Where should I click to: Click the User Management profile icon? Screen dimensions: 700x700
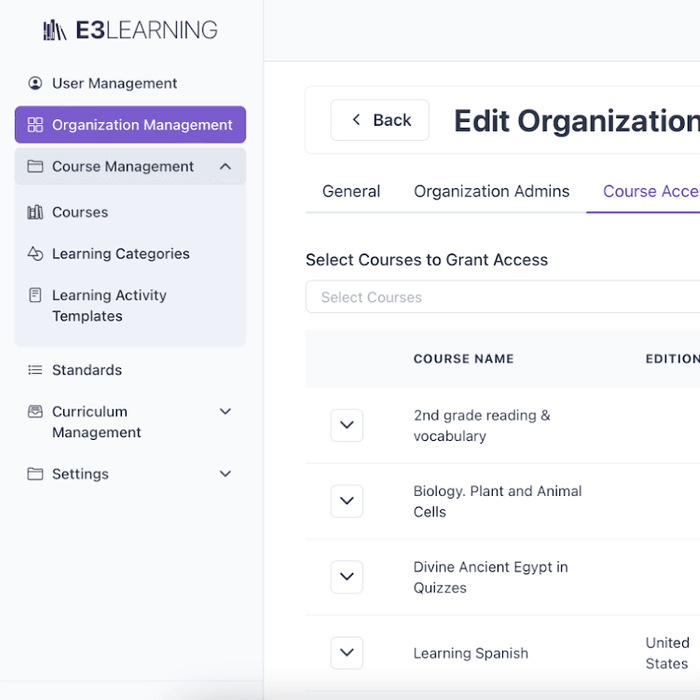pyautogui.click(x=35, y=83)
